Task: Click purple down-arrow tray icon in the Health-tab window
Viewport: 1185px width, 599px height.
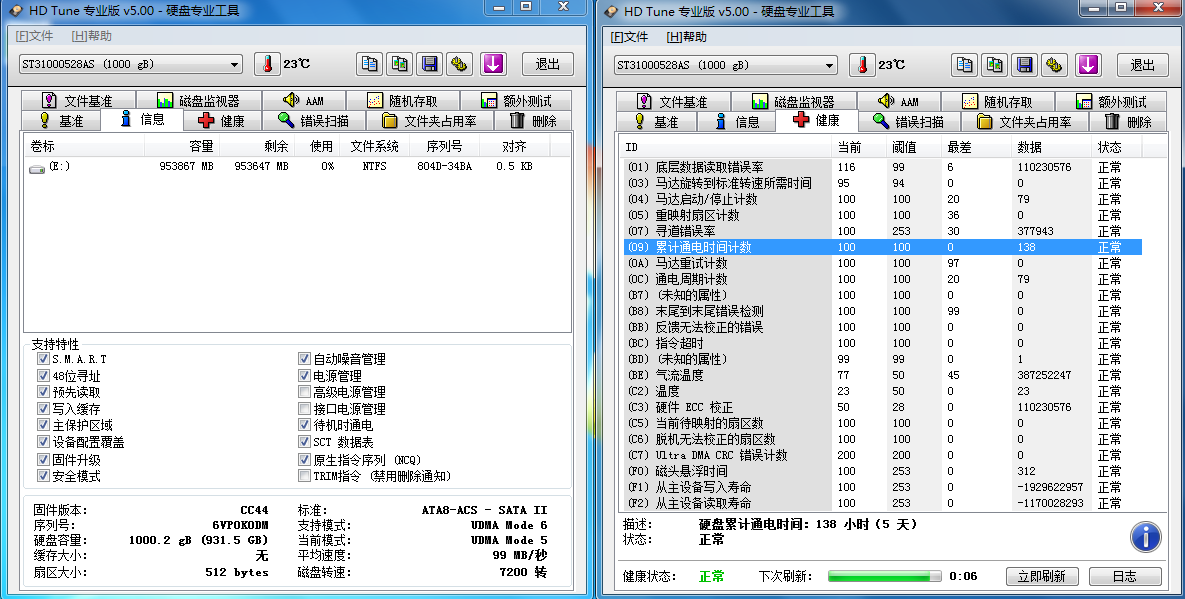Action: (1087, 65)
